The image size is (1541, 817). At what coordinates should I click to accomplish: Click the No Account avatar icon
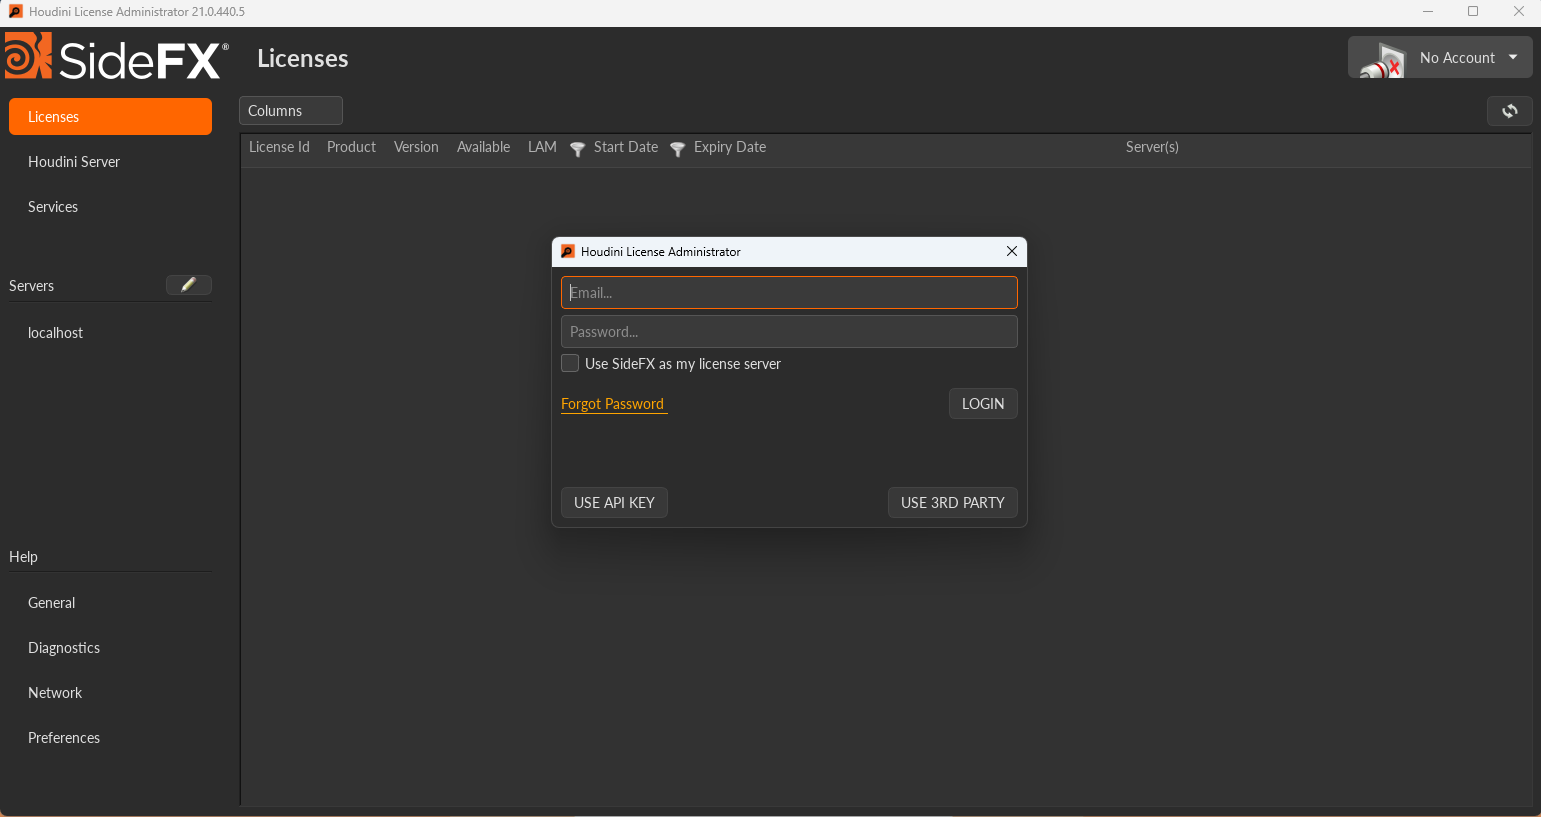[1383, 61]
